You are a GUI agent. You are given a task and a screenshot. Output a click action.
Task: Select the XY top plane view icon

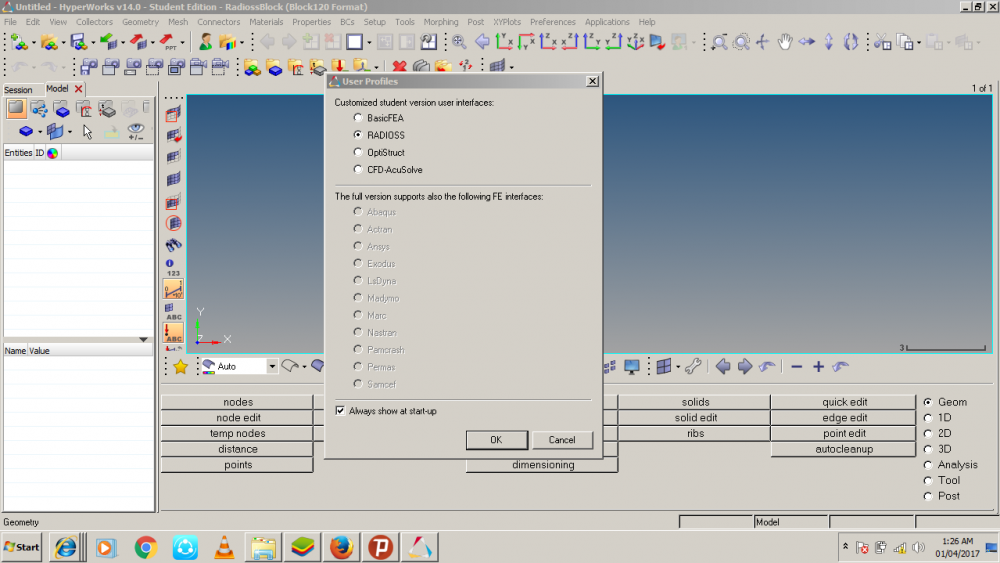coord(504,42)
